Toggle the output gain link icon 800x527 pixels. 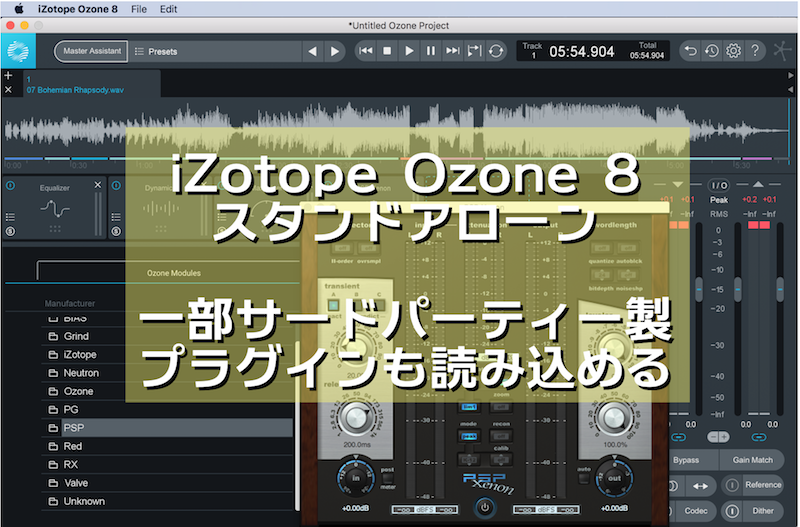[x=759, y=437]
